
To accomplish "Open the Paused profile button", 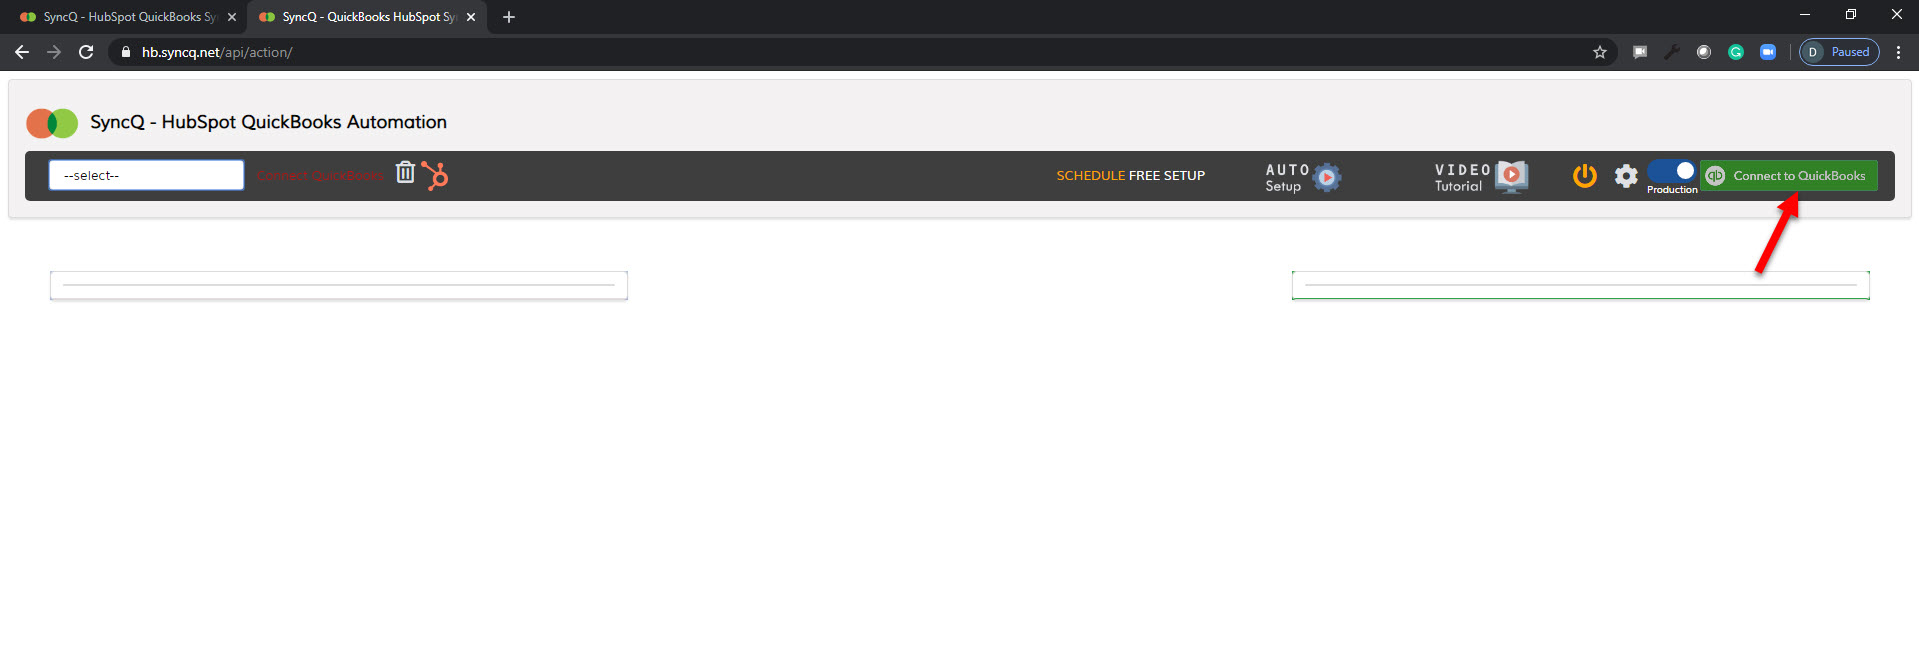I will [x=1840, y=52].
